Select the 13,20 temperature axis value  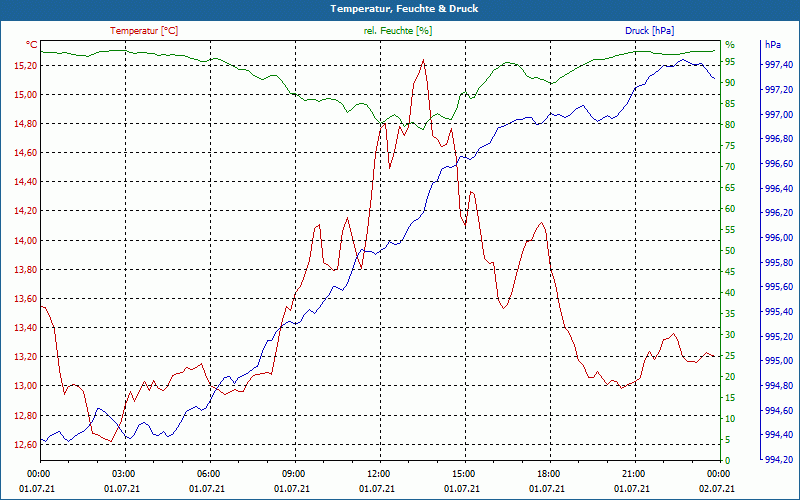26,356
